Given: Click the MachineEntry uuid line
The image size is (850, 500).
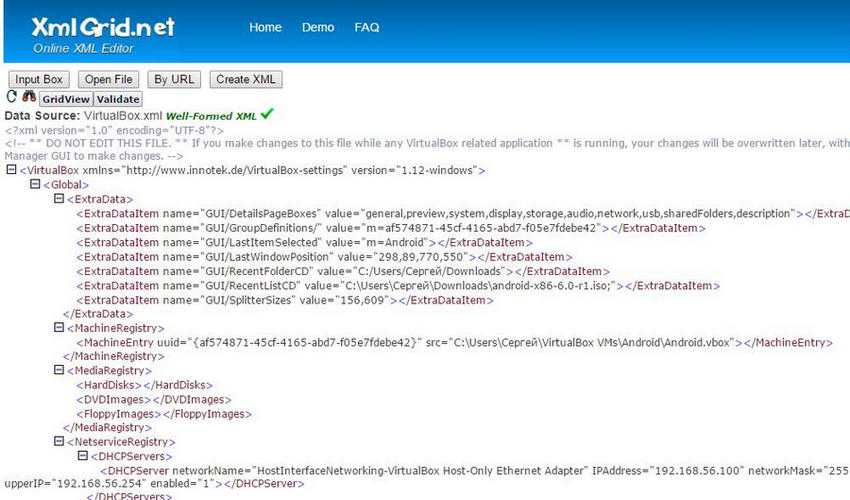Looking at the screenshot, I should point(454,342).
